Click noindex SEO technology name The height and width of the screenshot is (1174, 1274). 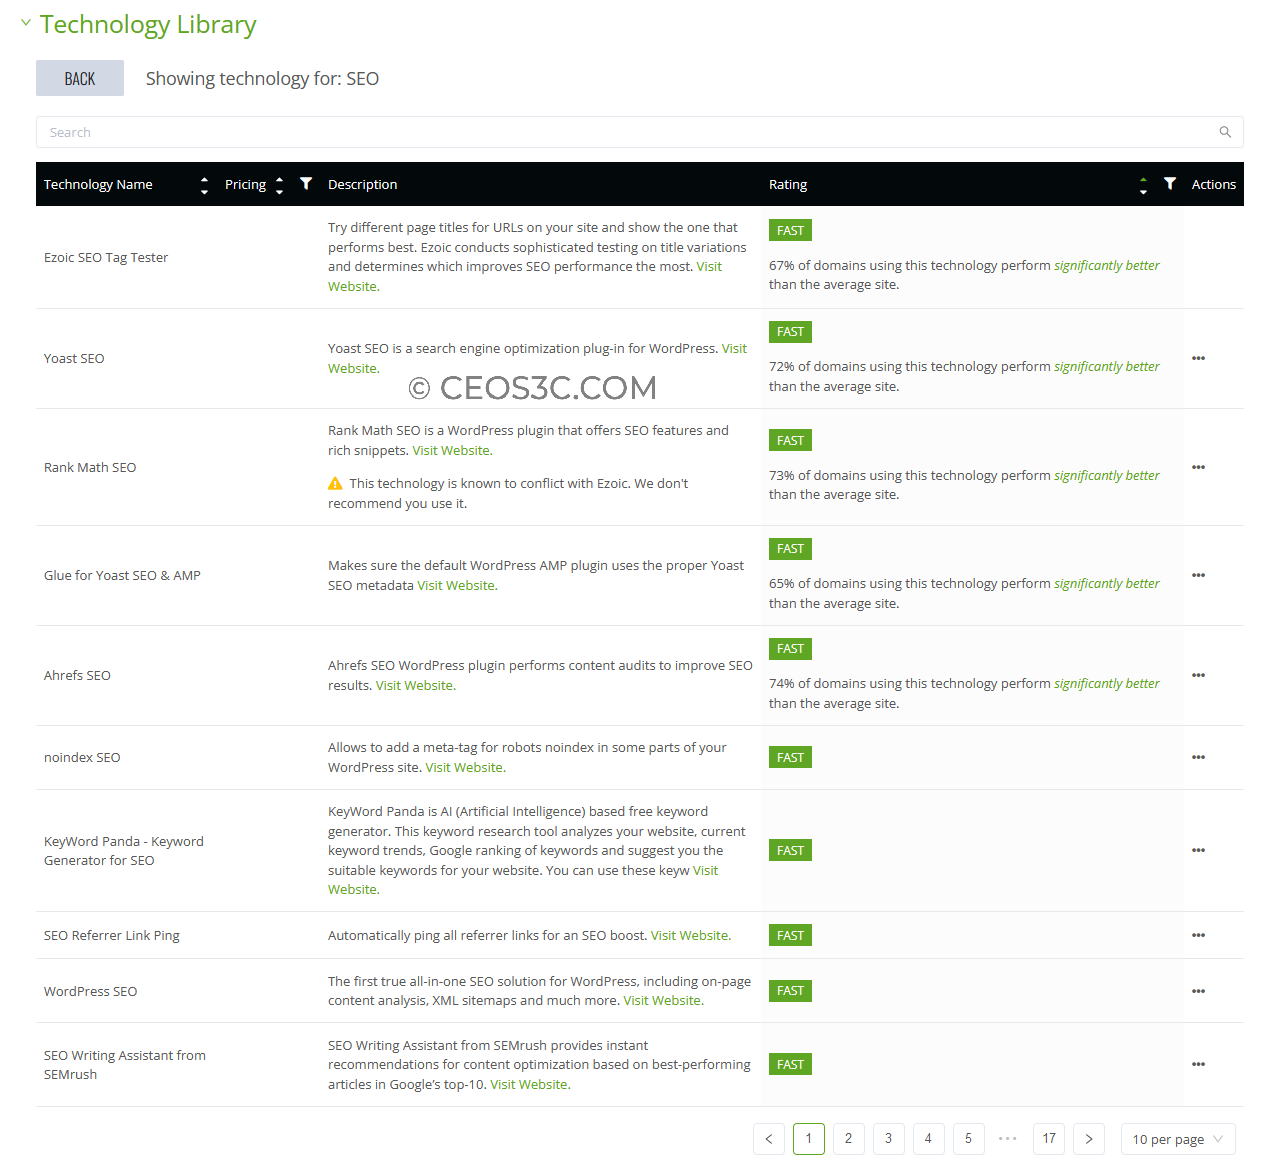pos(82,758)
